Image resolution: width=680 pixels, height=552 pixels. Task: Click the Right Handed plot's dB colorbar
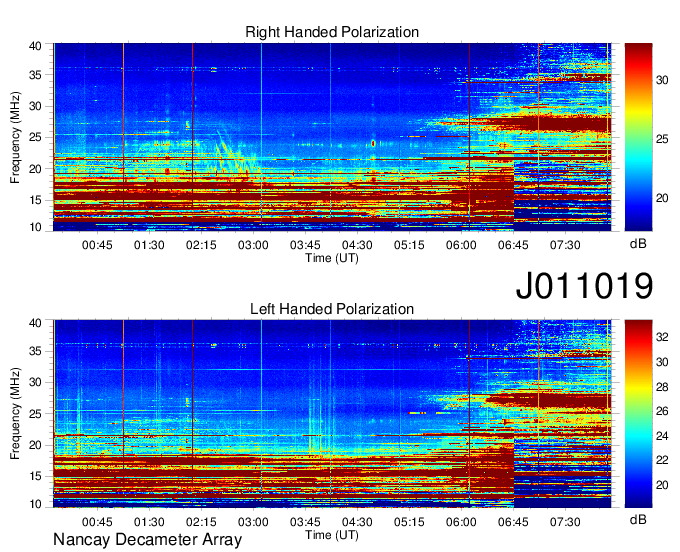tap(638, 137)
